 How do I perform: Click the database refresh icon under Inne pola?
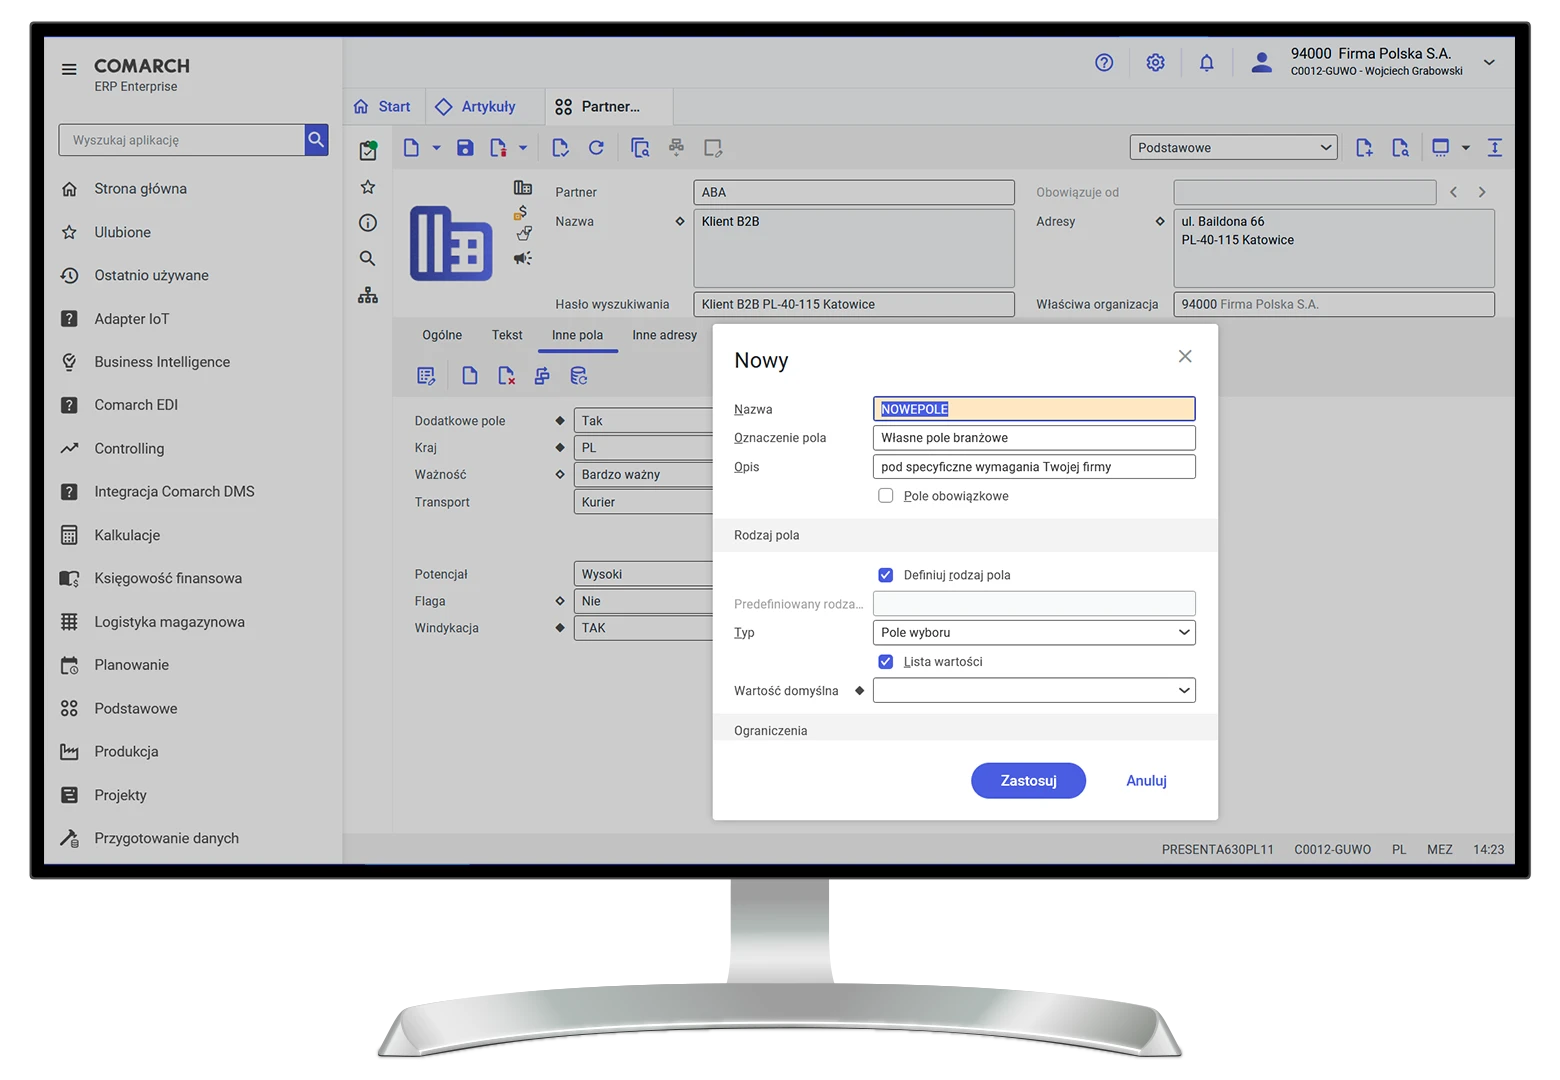(x=578, y=376)
